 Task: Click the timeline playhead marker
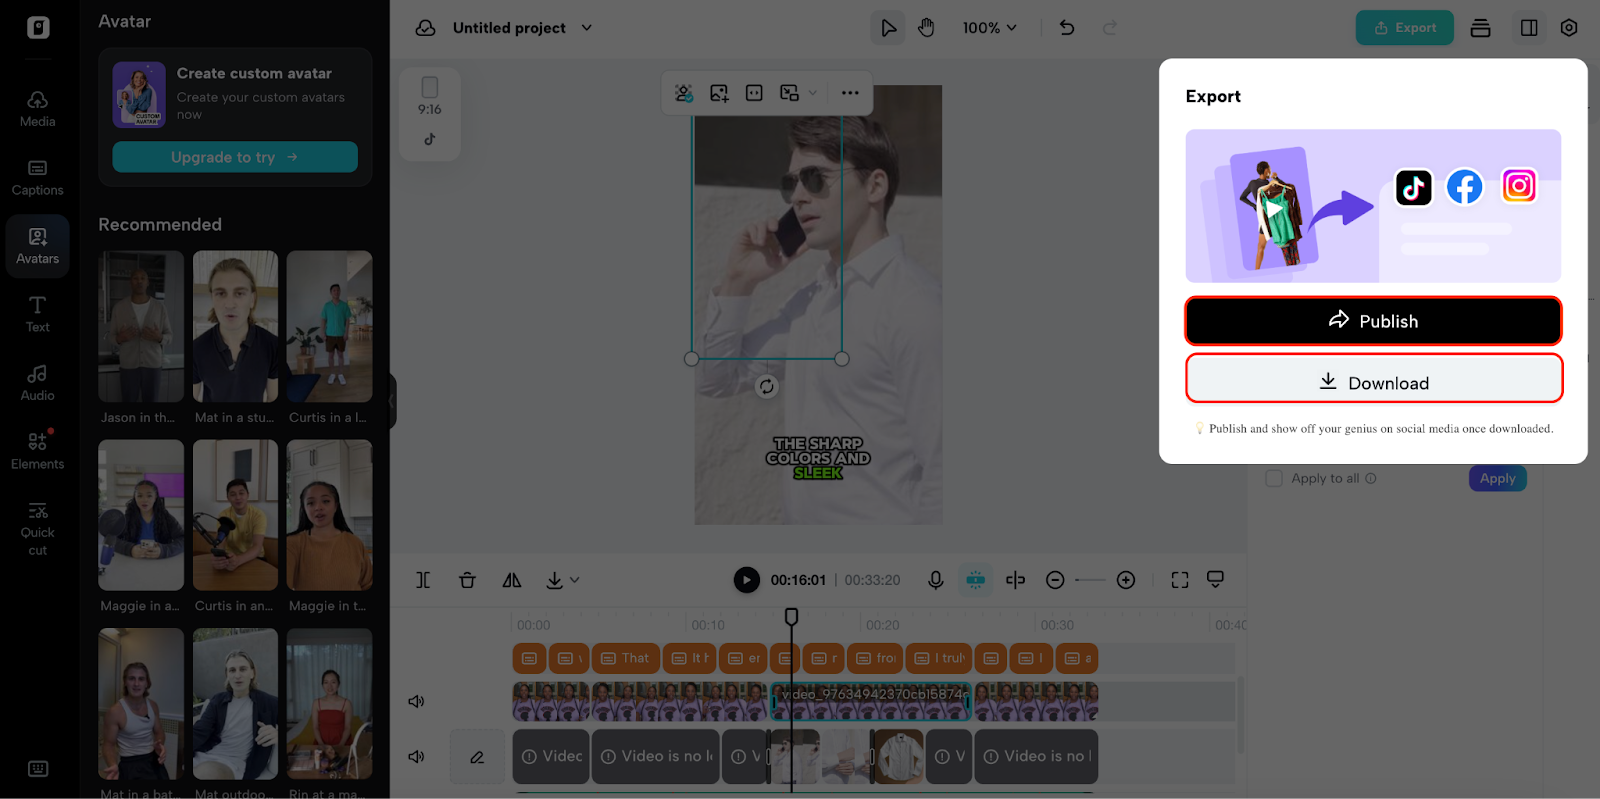[791, 617]
